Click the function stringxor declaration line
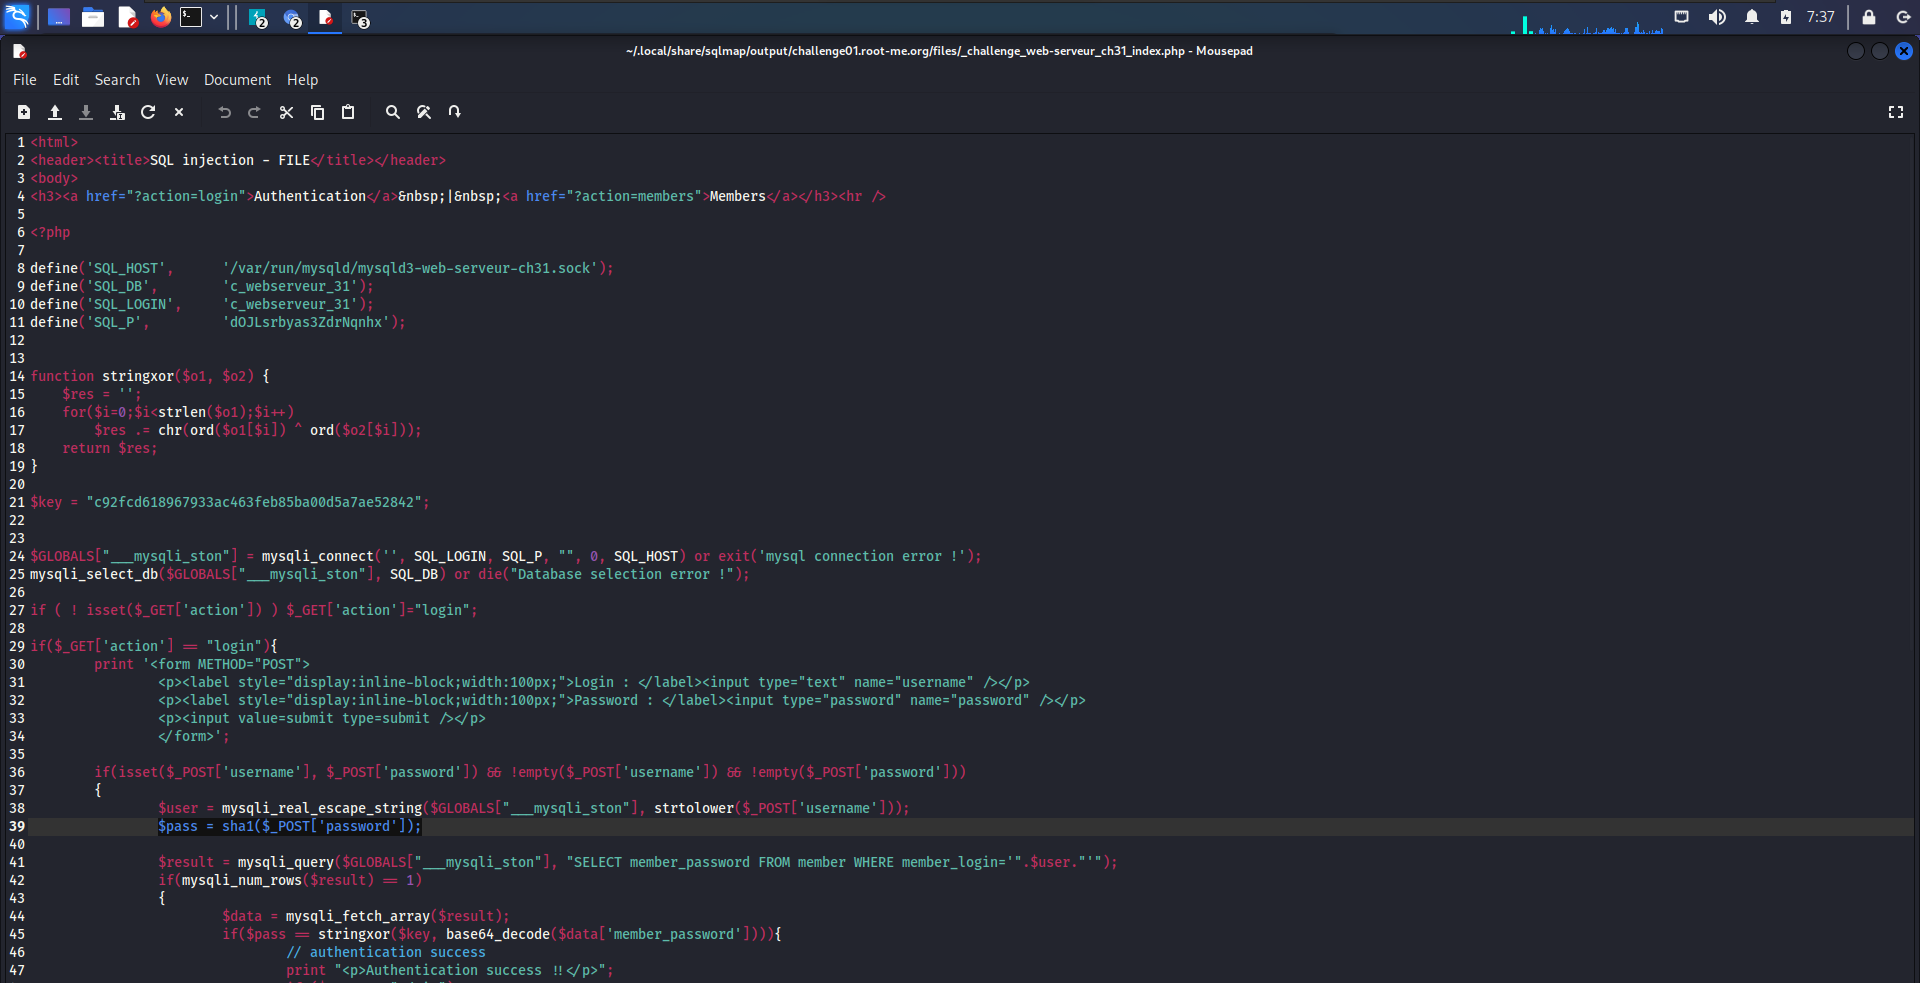 [x=150, y=376]
